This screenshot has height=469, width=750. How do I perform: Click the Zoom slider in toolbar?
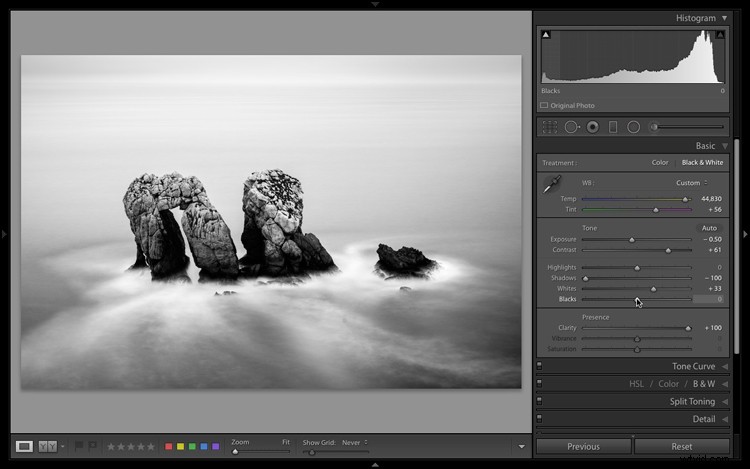point(261,451)
